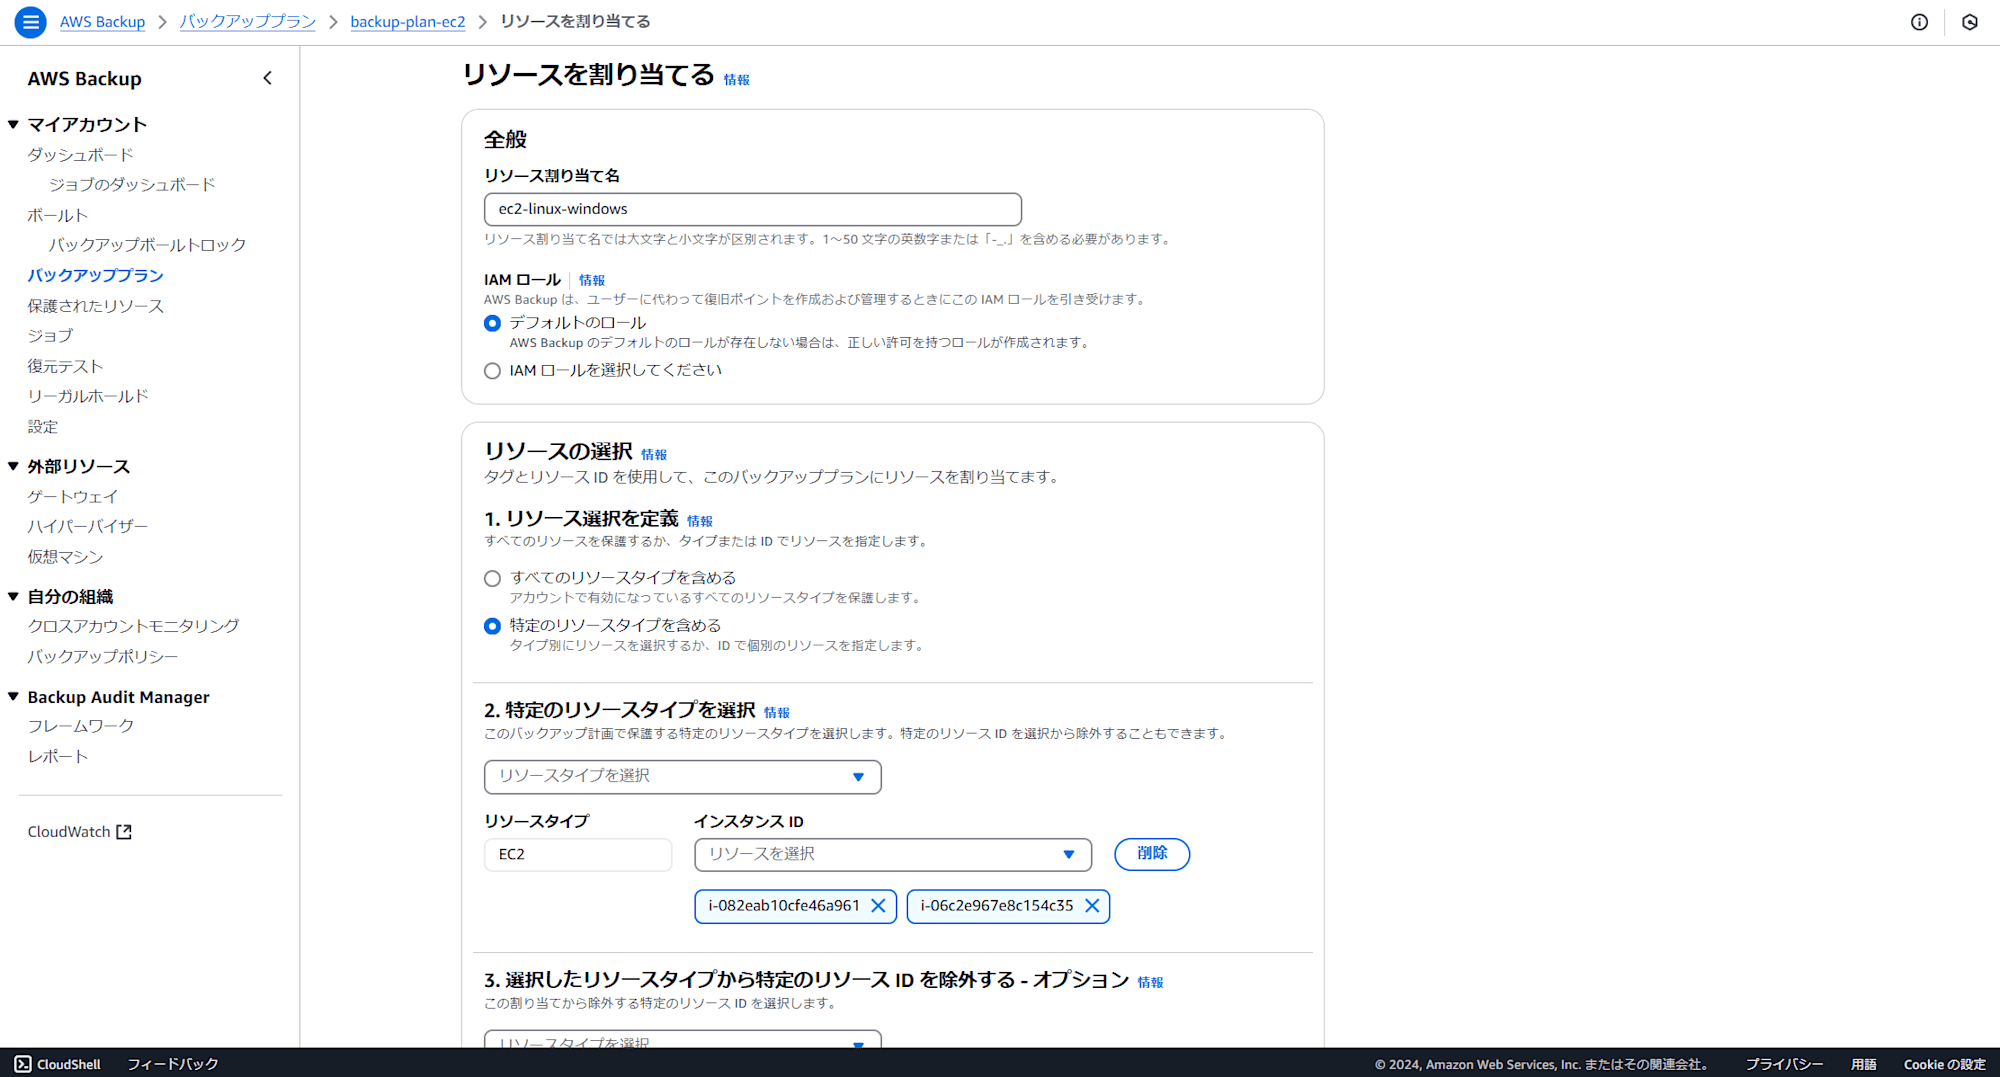
Task: Click 情報 link beside IAM ロール
Action: click(591, 281)
